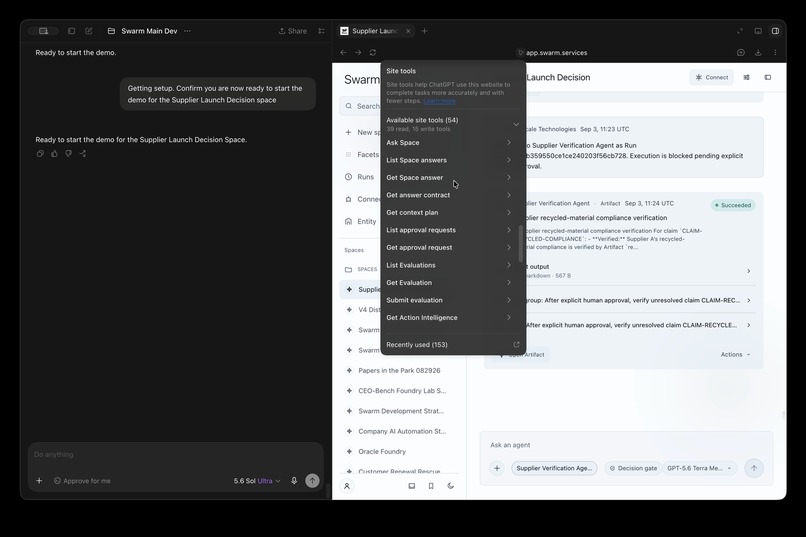Viewport: 806px width, 537px height.
Task: Give thumbs down on the reply
Action: [68, 154]
